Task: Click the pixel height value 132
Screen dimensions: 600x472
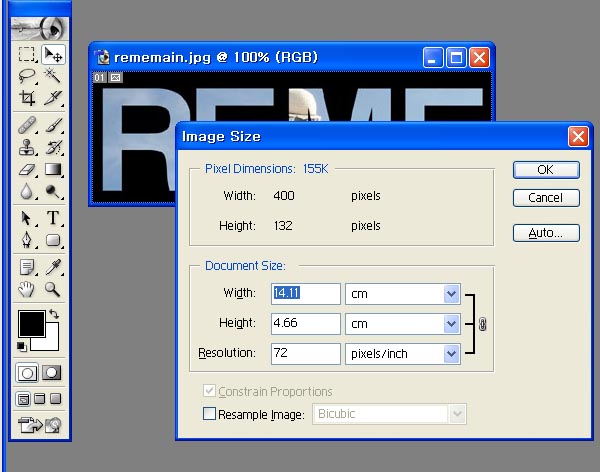Action: 283,225
